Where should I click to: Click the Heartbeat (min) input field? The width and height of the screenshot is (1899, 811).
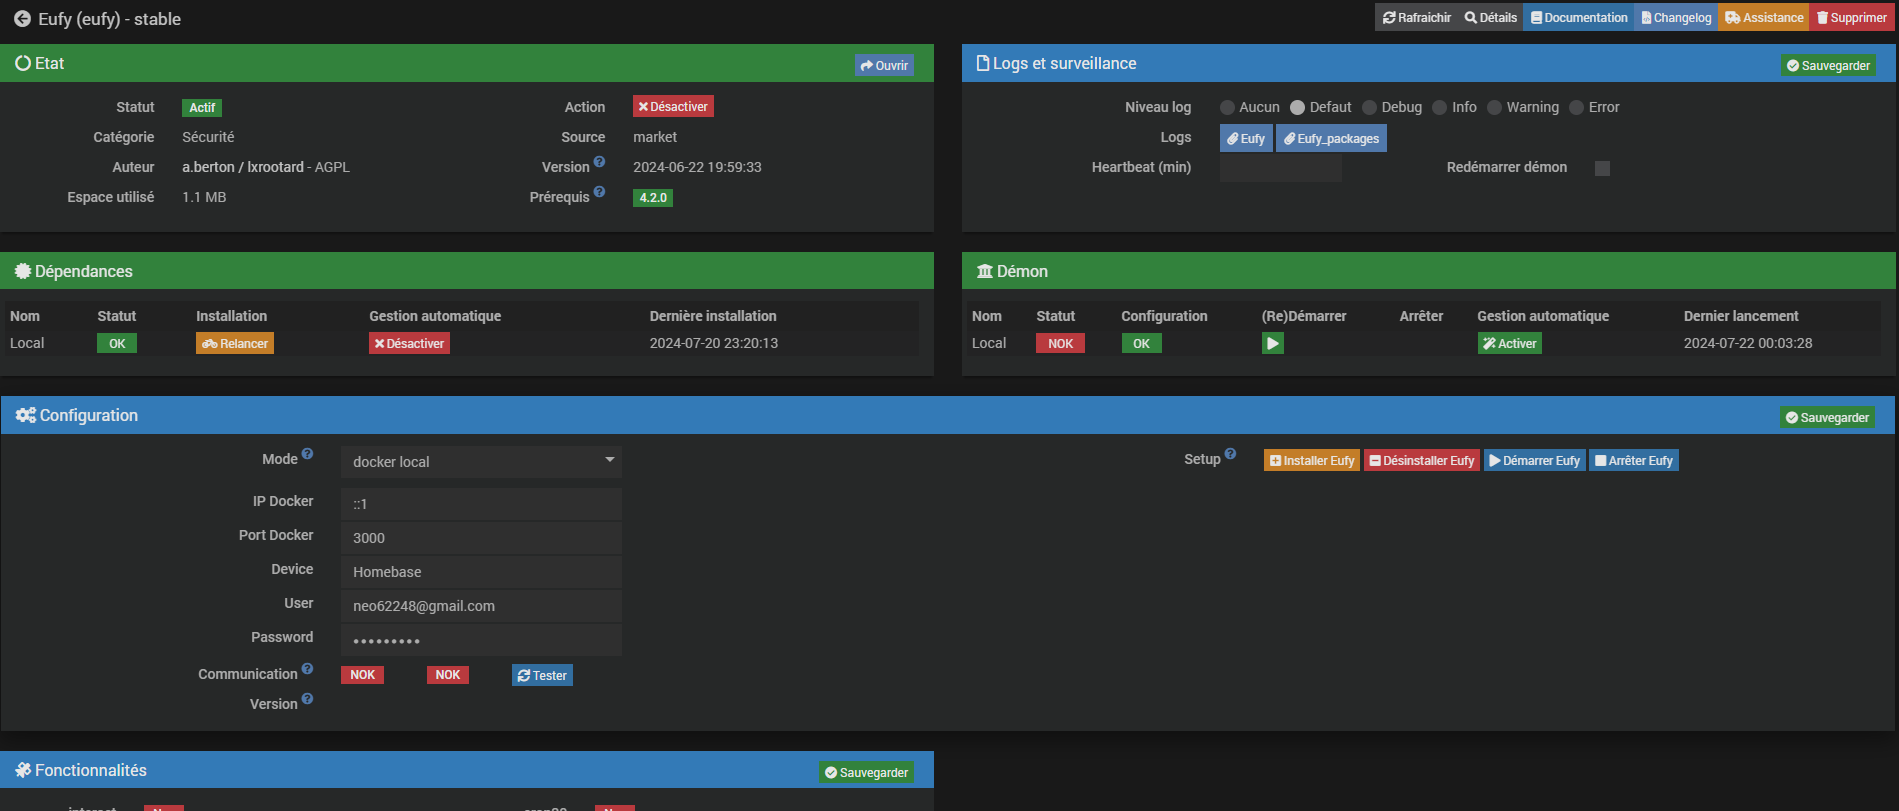[1280, 168]
